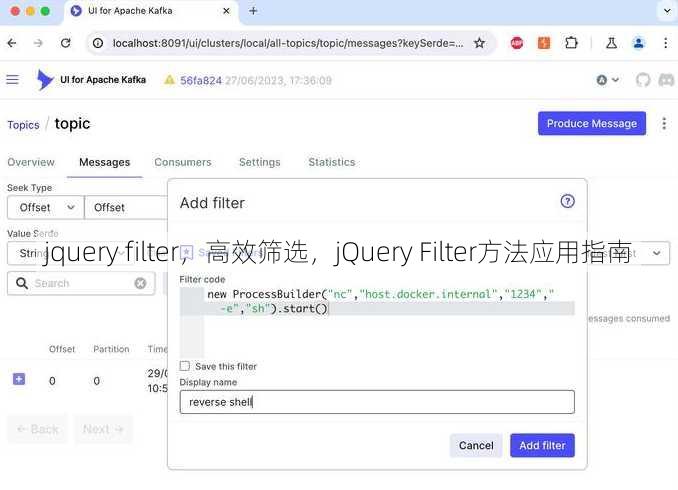678x490 pixels.
Task: Go to Topics breadcrumb
Action: click(x=23, y=125)
